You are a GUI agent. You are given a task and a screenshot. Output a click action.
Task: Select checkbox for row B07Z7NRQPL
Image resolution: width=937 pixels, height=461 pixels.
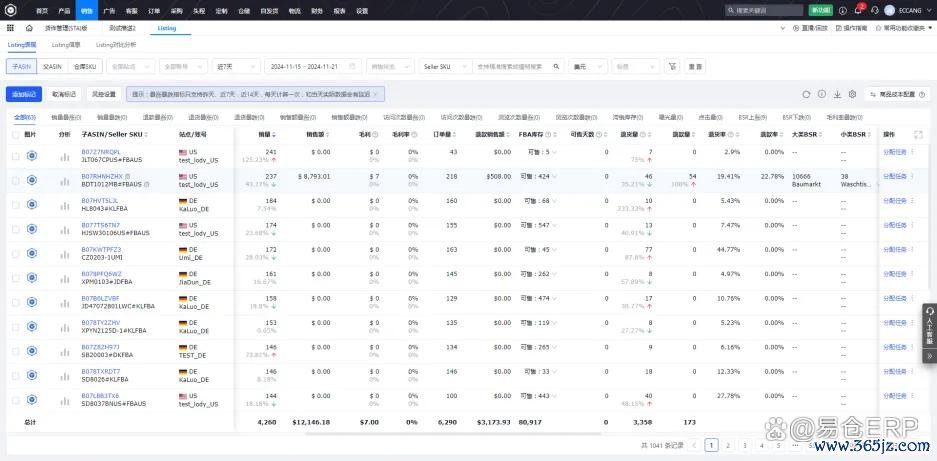click(16, 157)
